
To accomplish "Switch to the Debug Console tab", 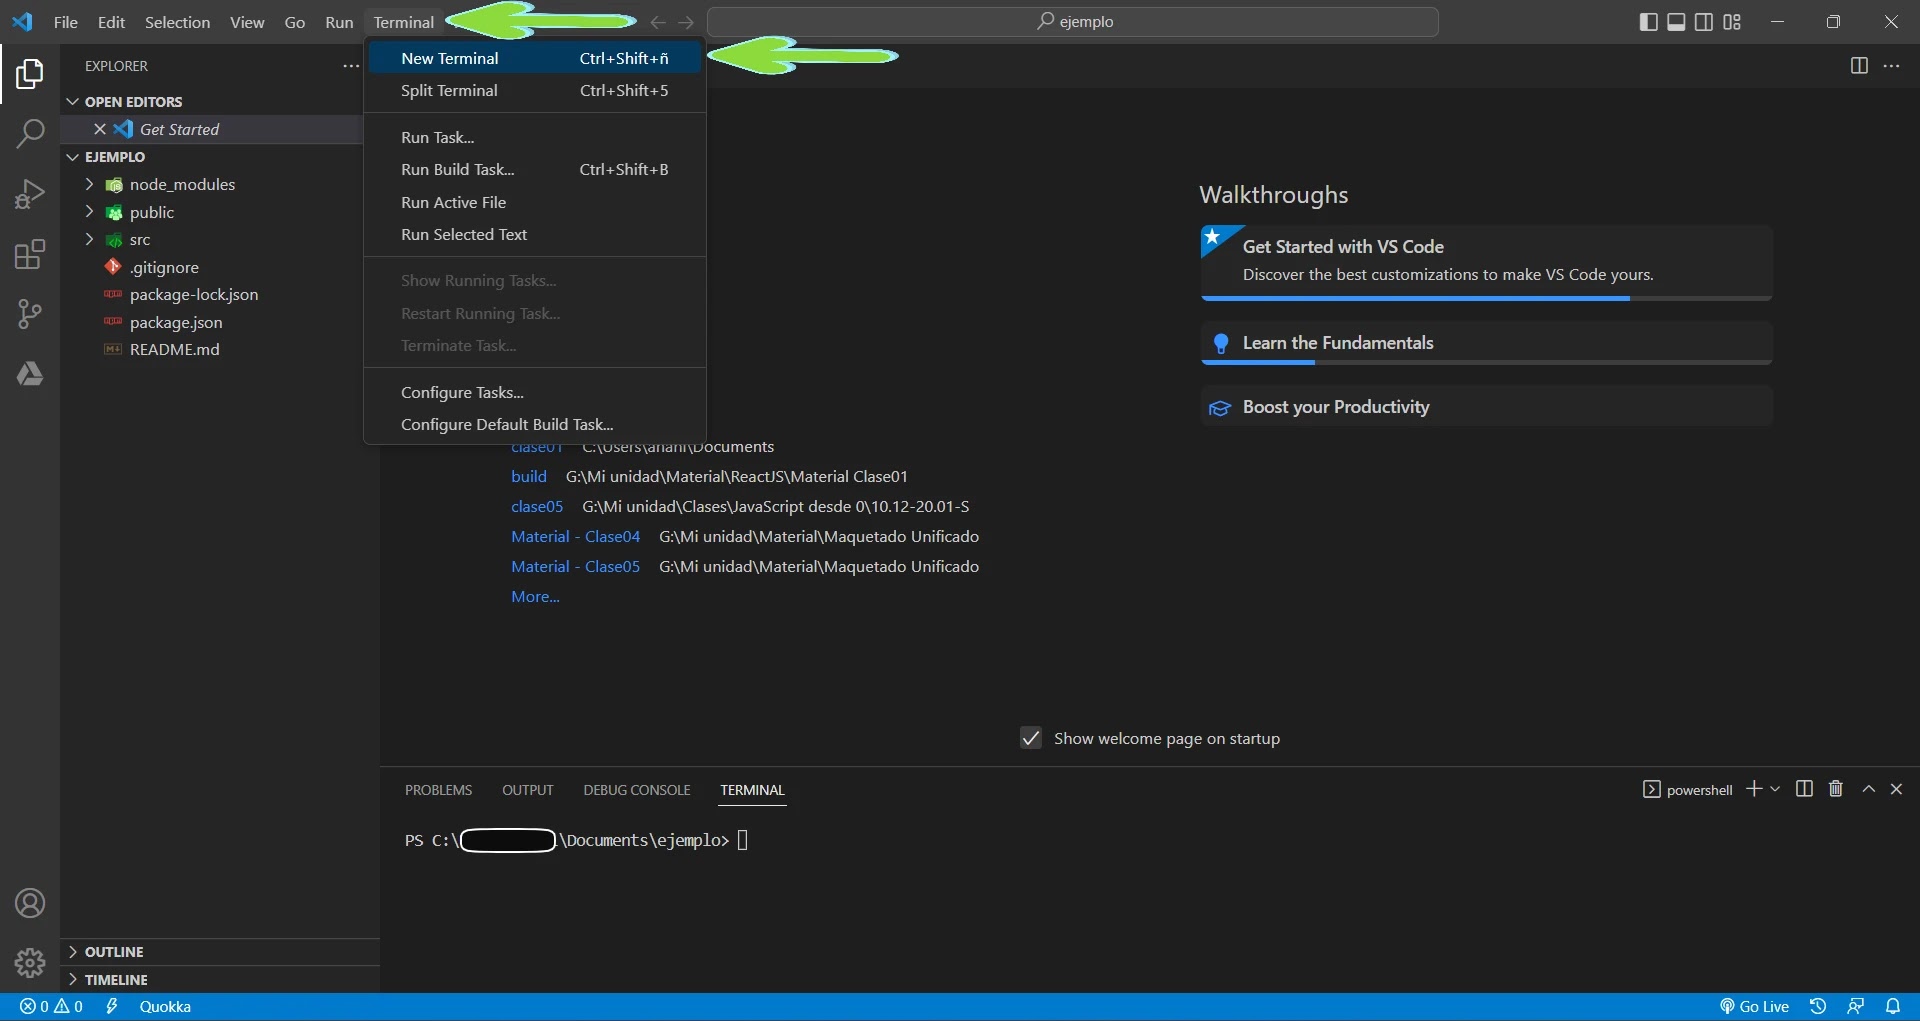I will tap(637, 790).
